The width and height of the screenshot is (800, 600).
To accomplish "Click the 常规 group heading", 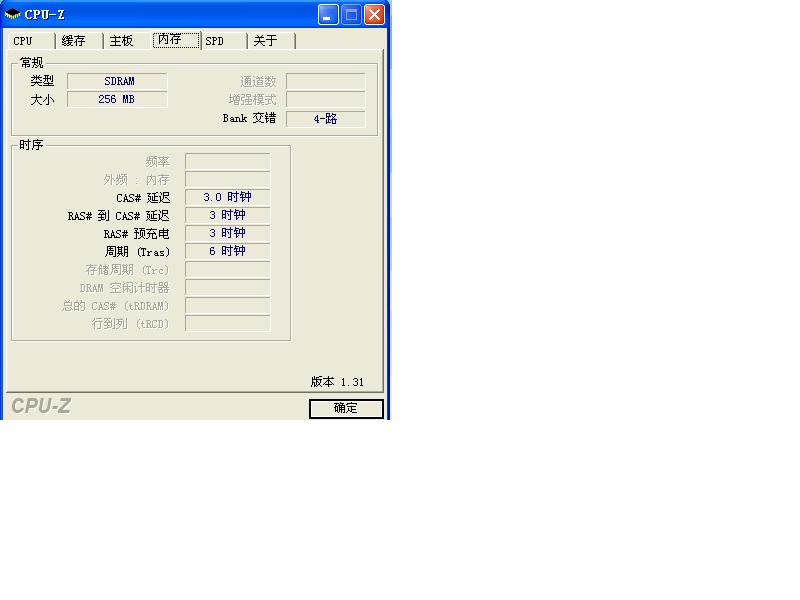I will coord(31,63).
